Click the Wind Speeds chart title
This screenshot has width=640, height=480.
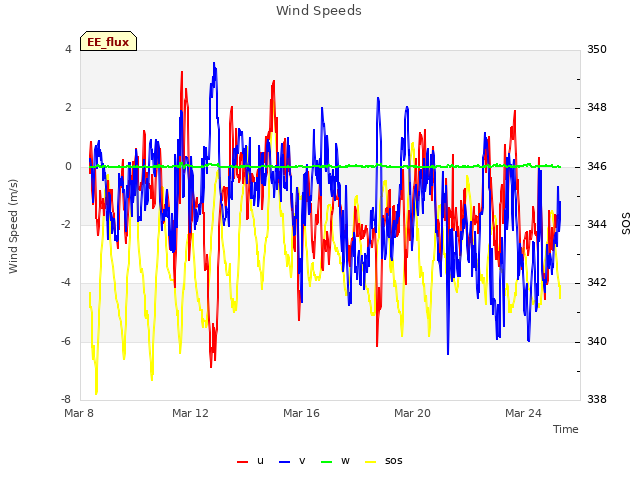319,11
